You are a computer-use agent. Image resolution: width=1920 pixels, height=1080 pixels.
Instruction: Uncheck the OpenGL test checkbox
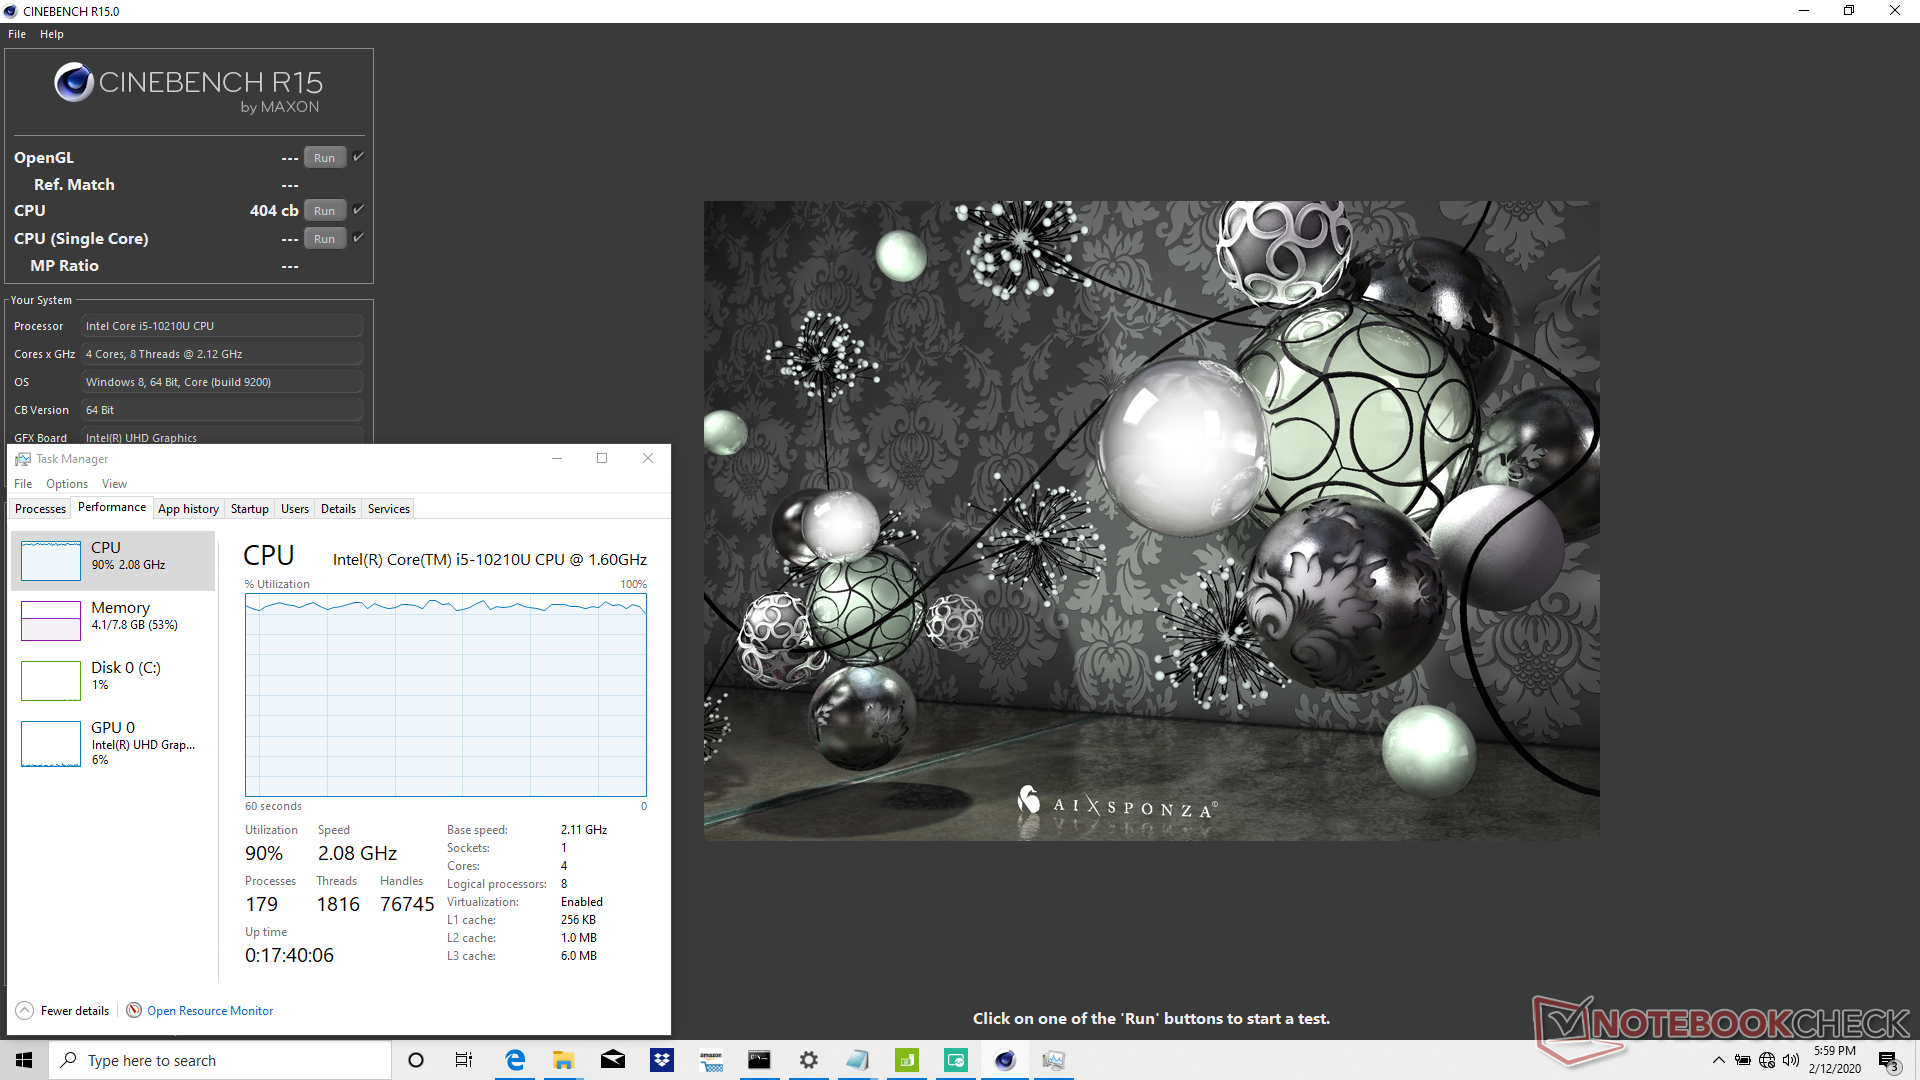pyautogui.click(x=358, y=157)
